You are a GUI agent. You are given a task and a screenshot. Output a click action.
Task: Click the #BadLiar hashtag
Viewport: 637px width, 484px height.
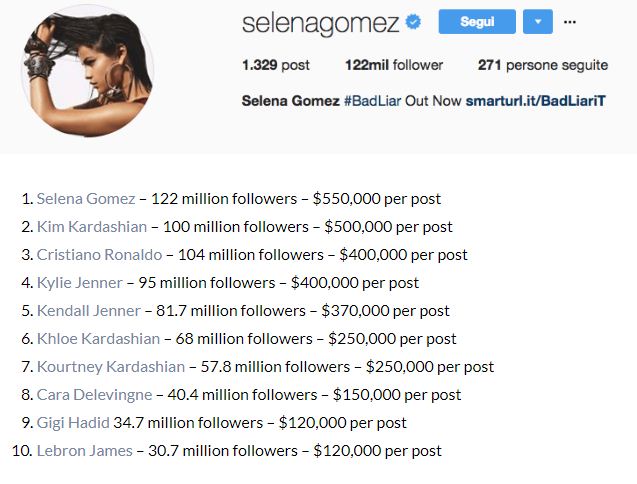[373, 100]
